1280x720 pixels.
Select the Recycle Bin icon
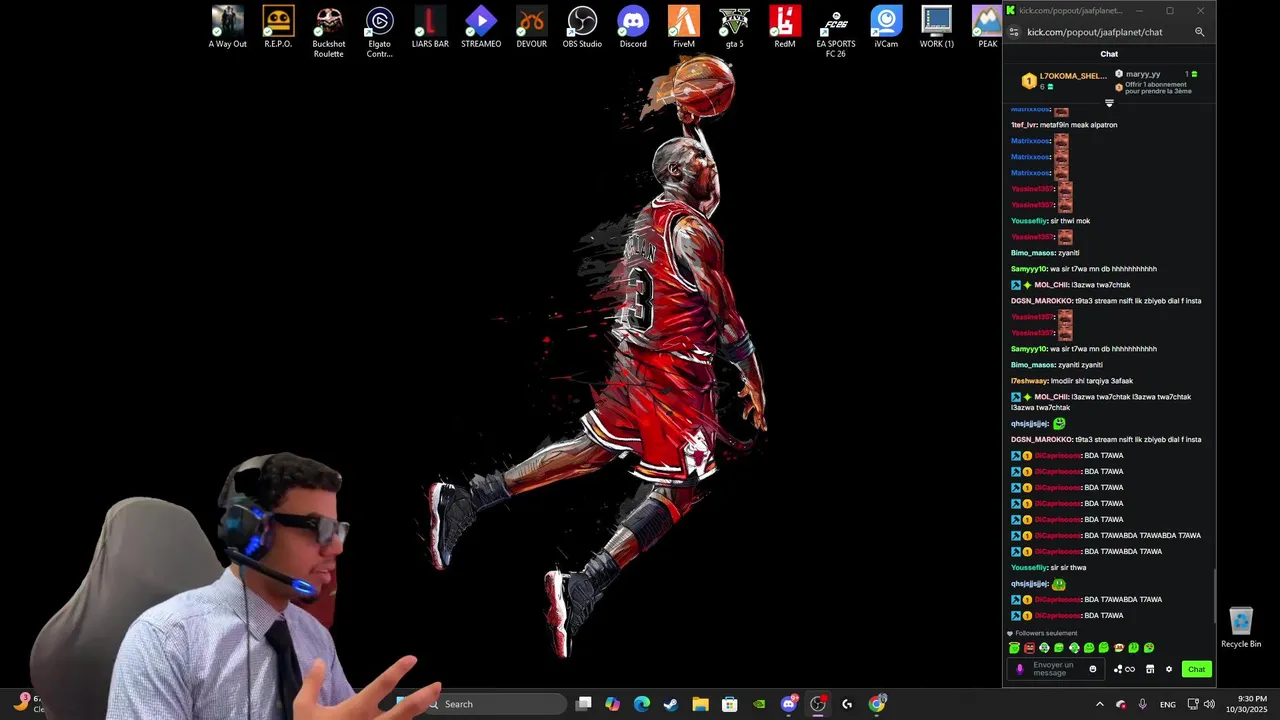coord(1241,628)
